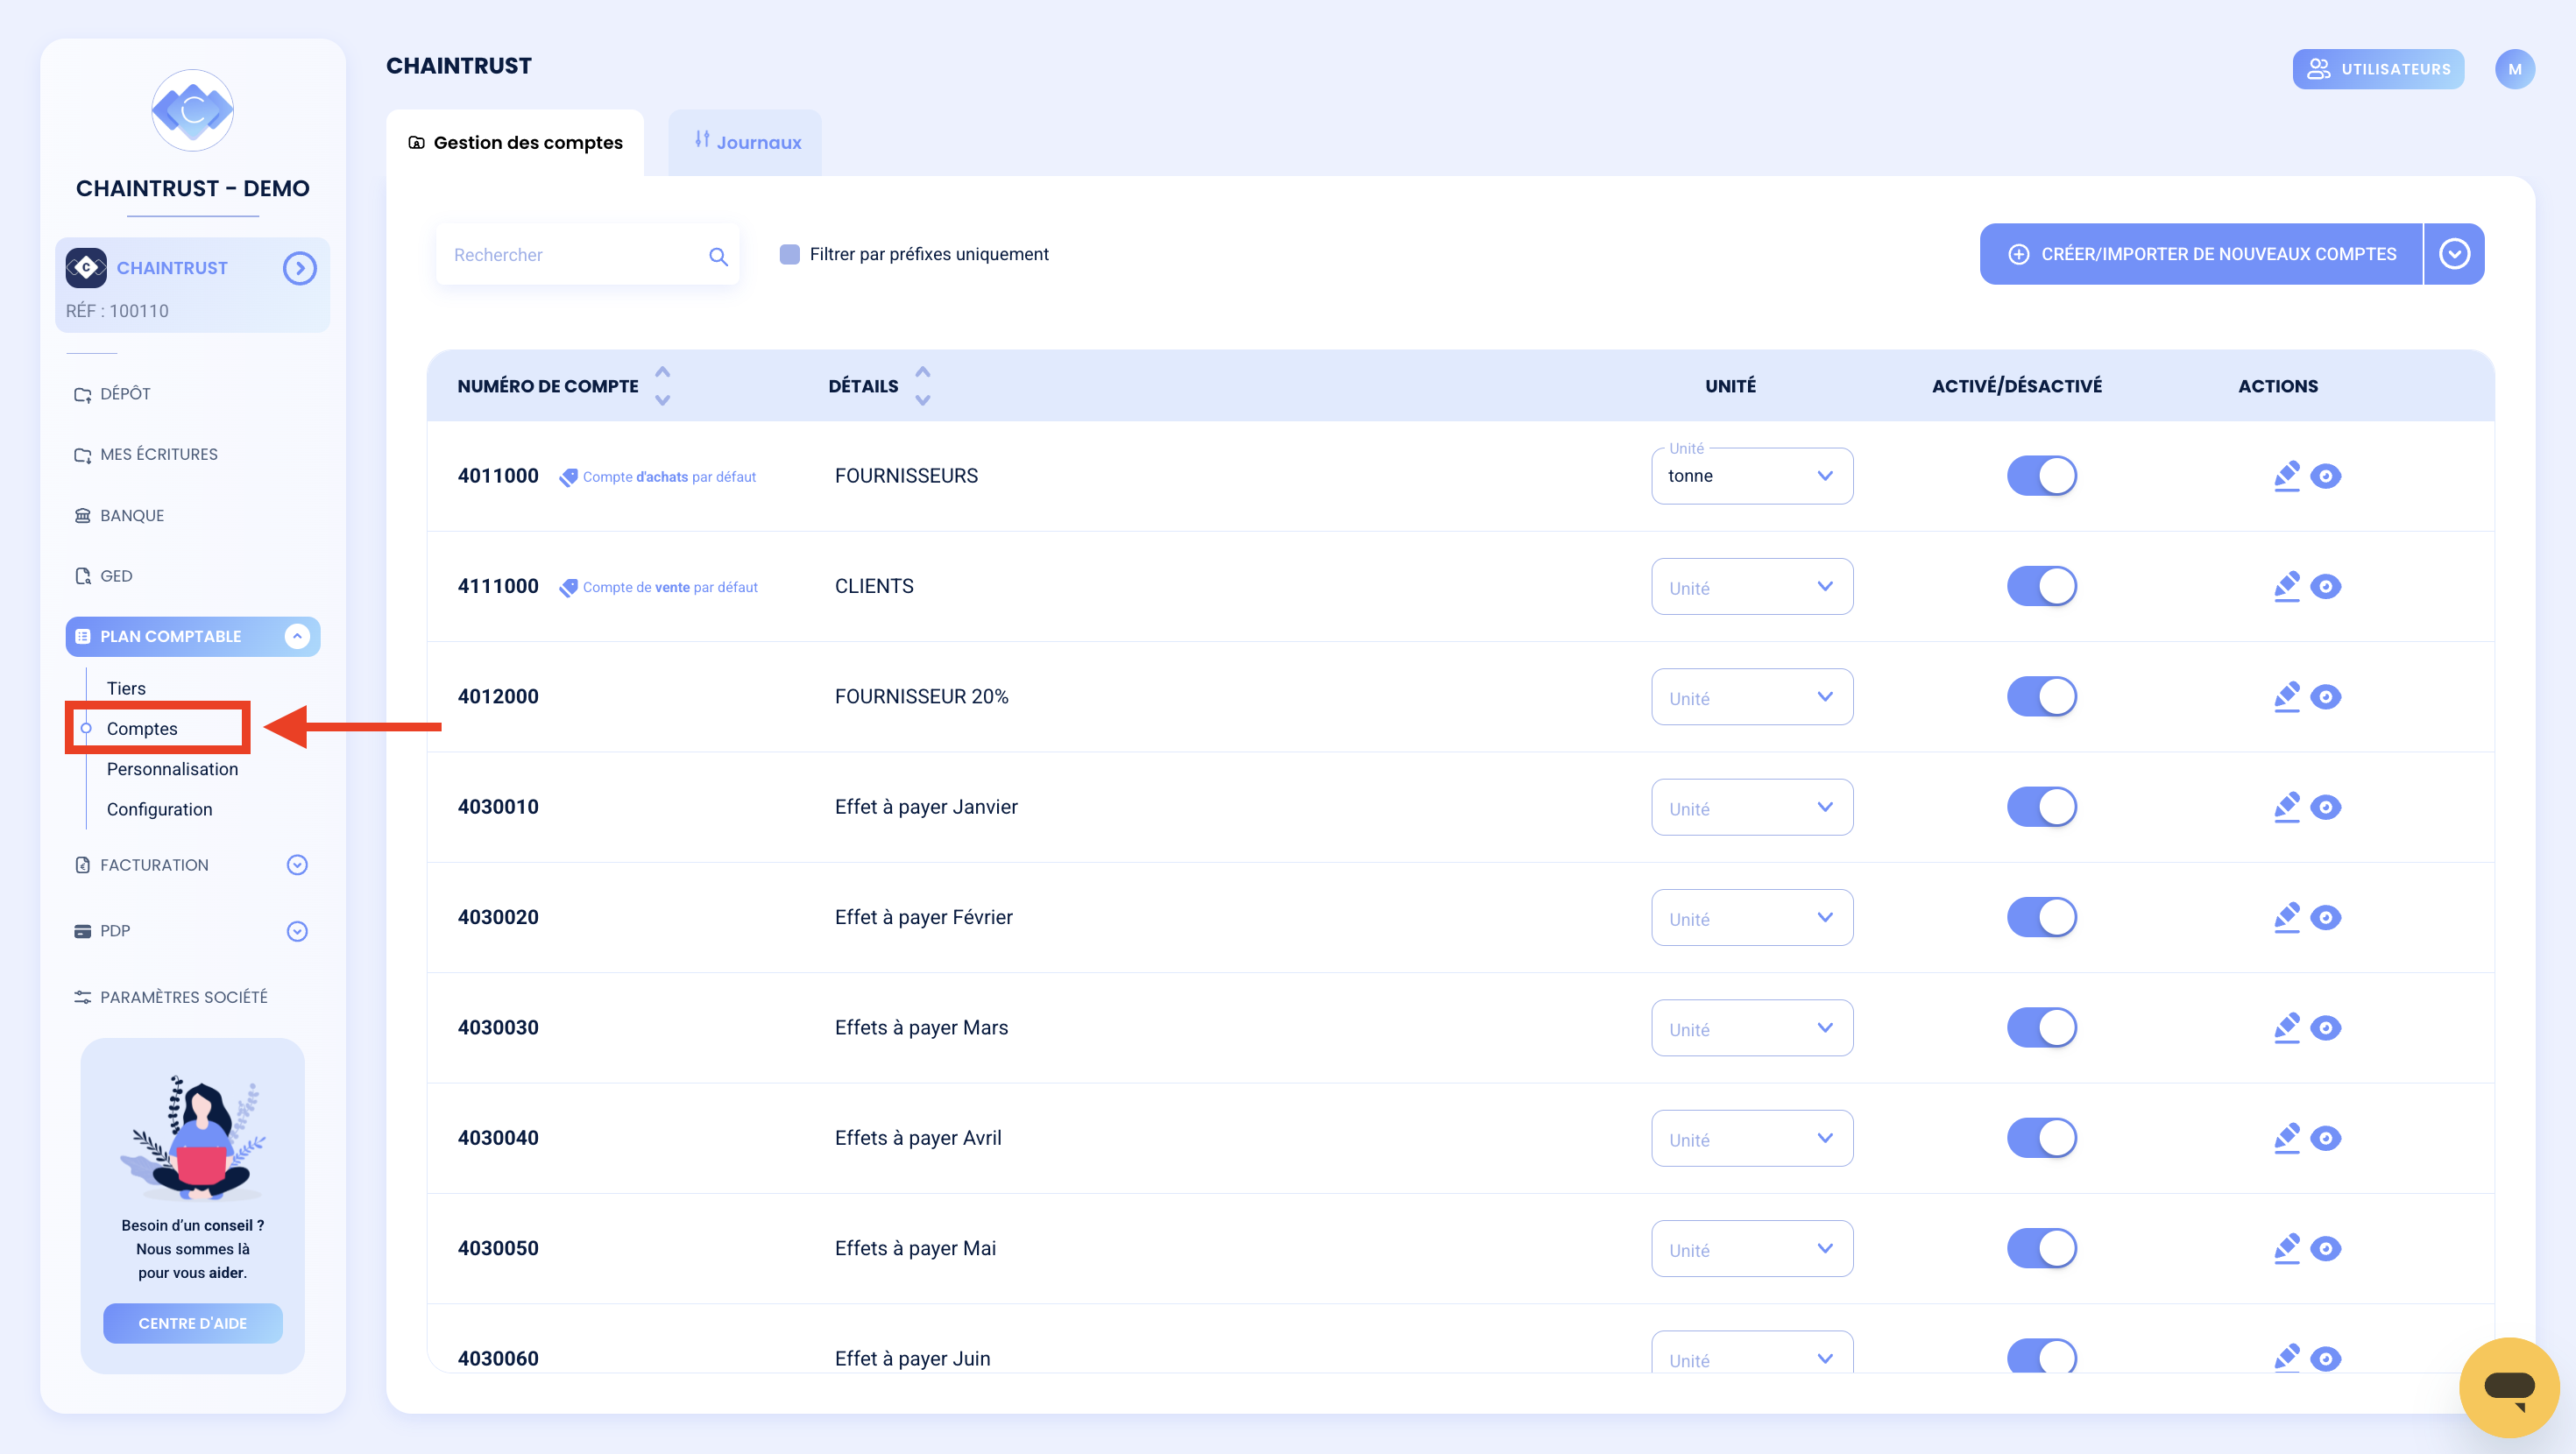The width and height of the screenshot is (2576, 1454).
Task: Click the CENTRE D'AIDE button
Action: [x=193, y=1323]
